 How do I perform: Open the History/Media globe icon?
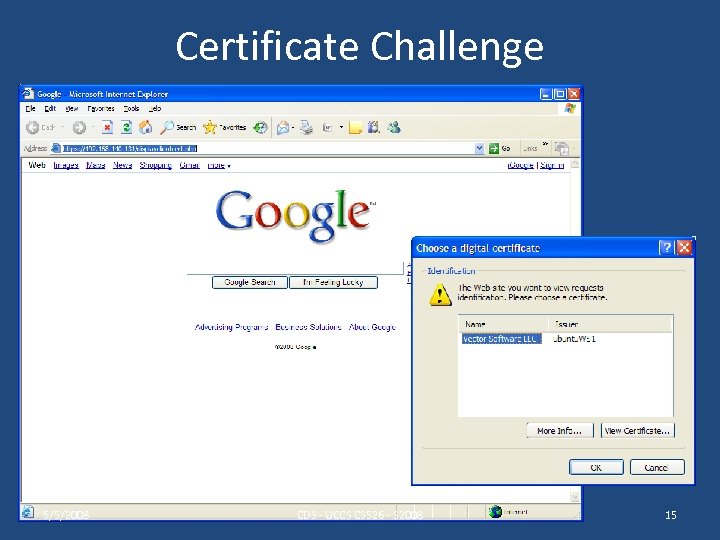pyautogui.click(x=260, y=127)
